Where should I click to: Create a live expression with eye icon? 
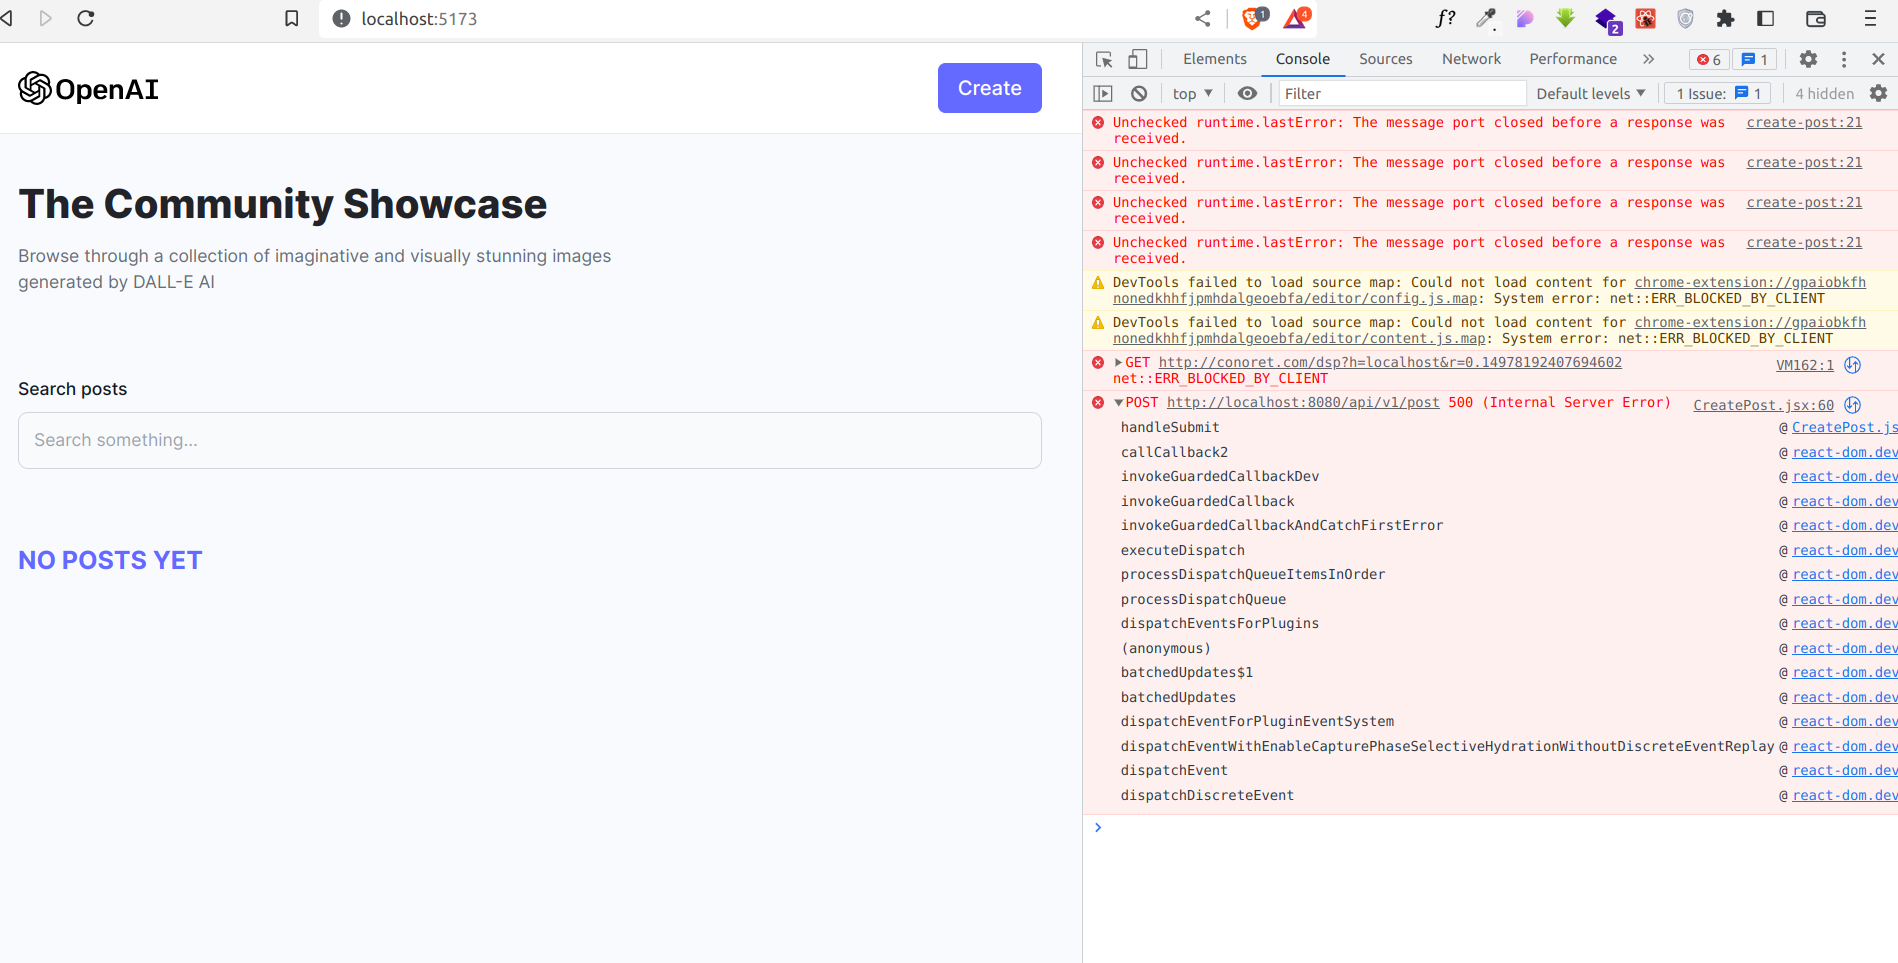[1247, 93]
